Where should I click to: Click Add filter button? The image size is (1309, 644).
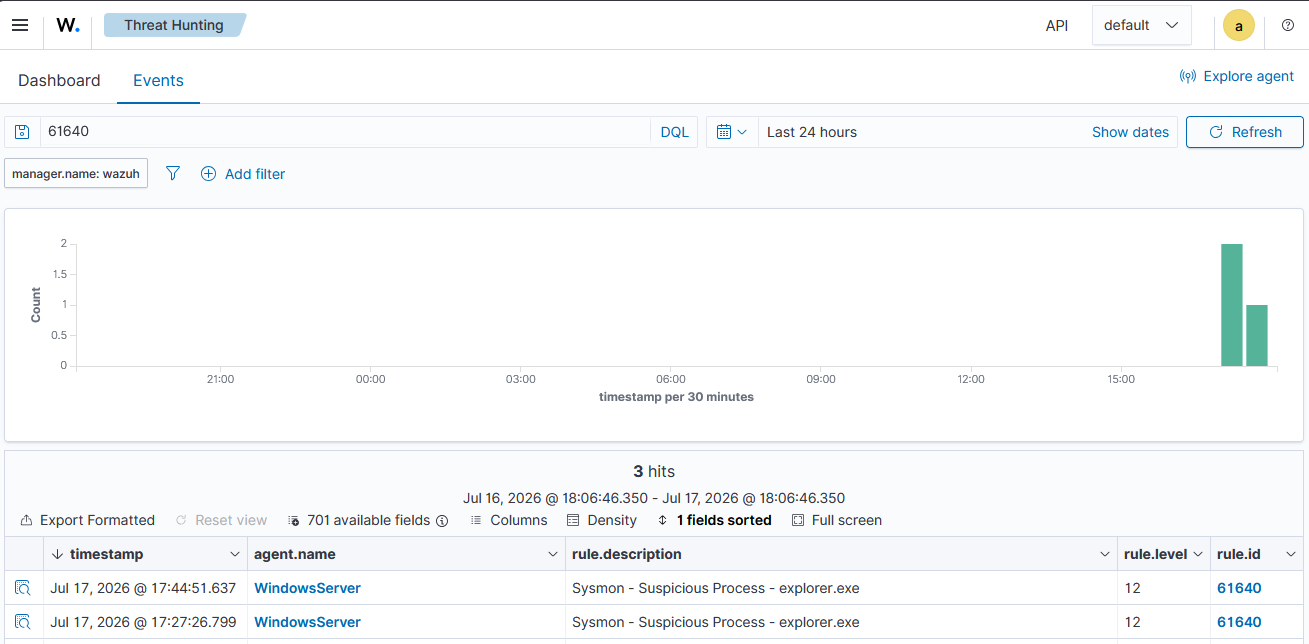[x=243, y=174]
